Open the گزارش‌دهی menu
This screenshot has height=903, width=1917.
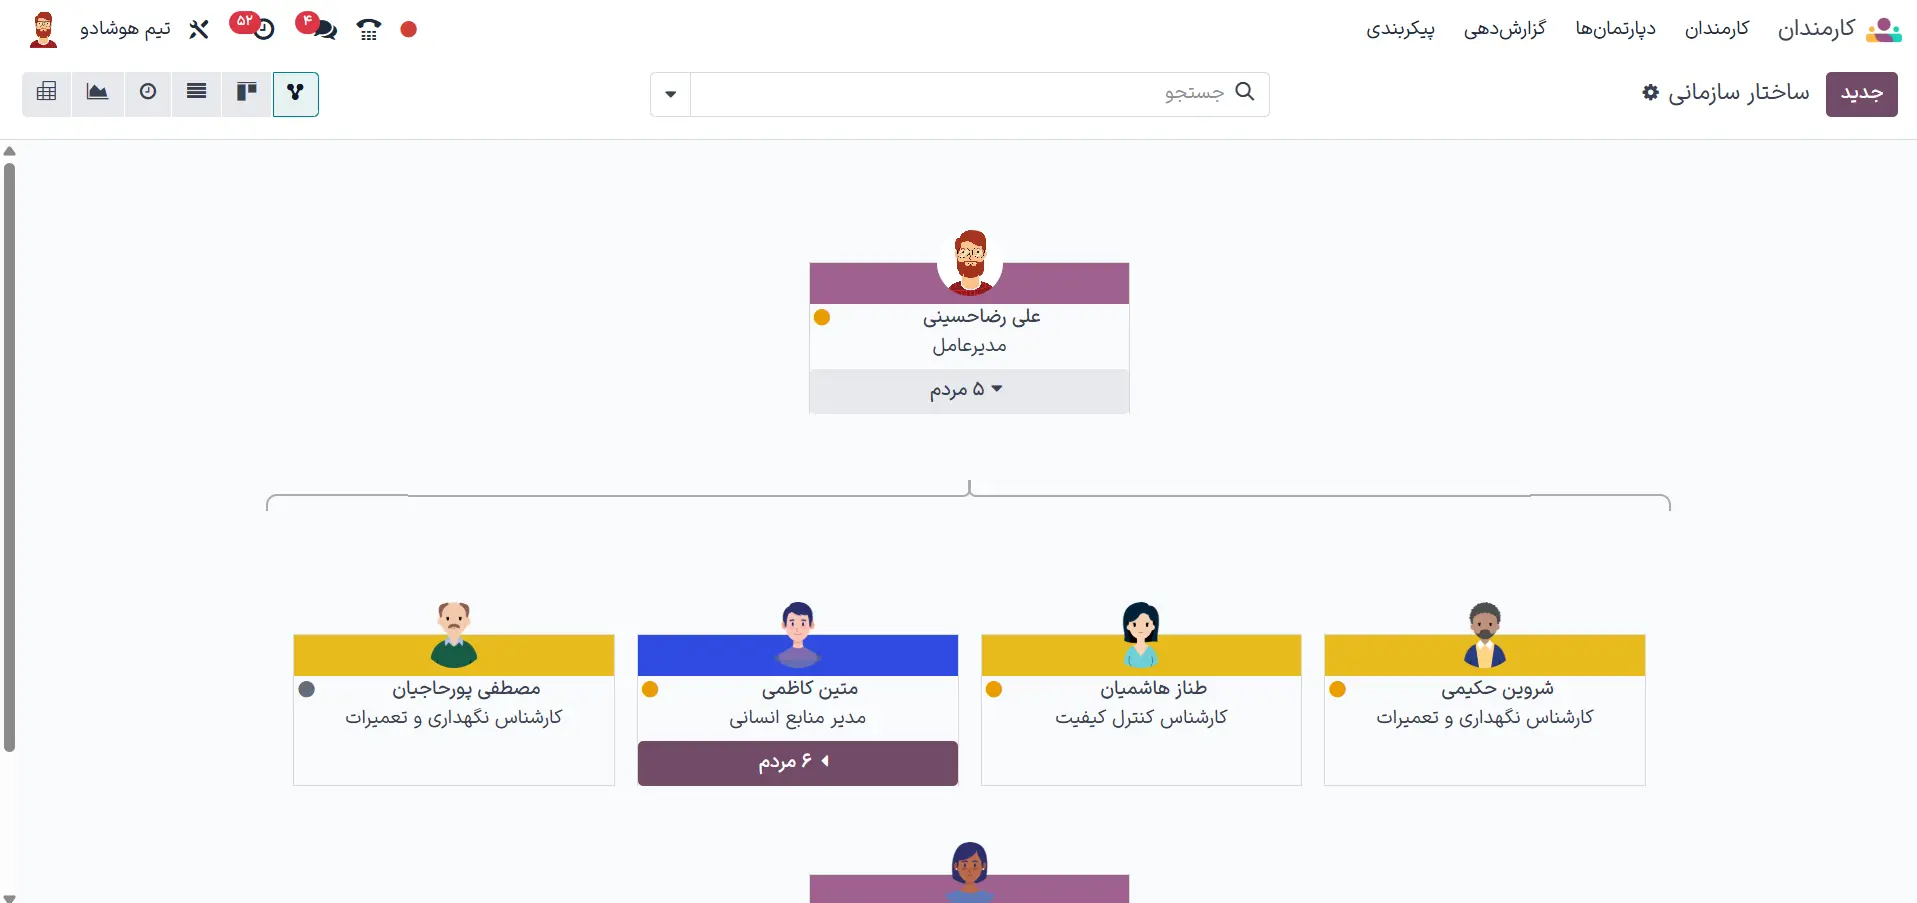pos(1504,29)
